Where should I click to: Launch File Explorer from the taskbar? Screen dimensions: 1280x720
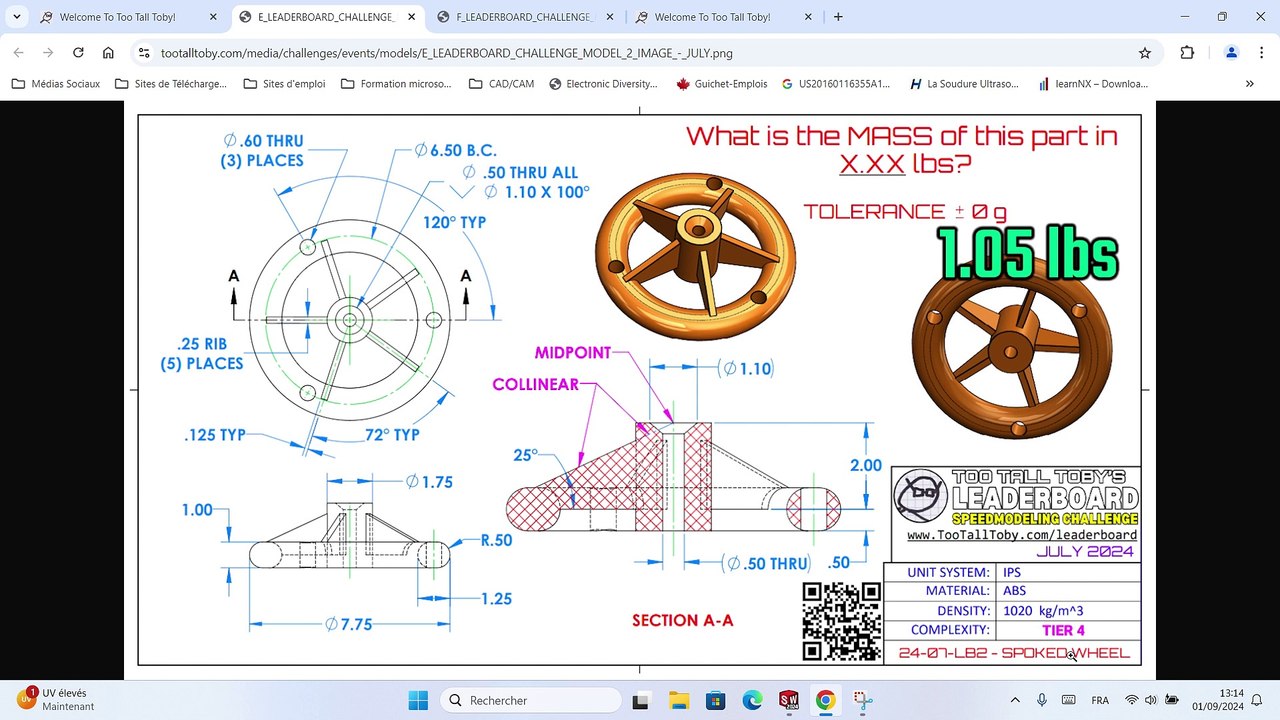pos(679,700)
